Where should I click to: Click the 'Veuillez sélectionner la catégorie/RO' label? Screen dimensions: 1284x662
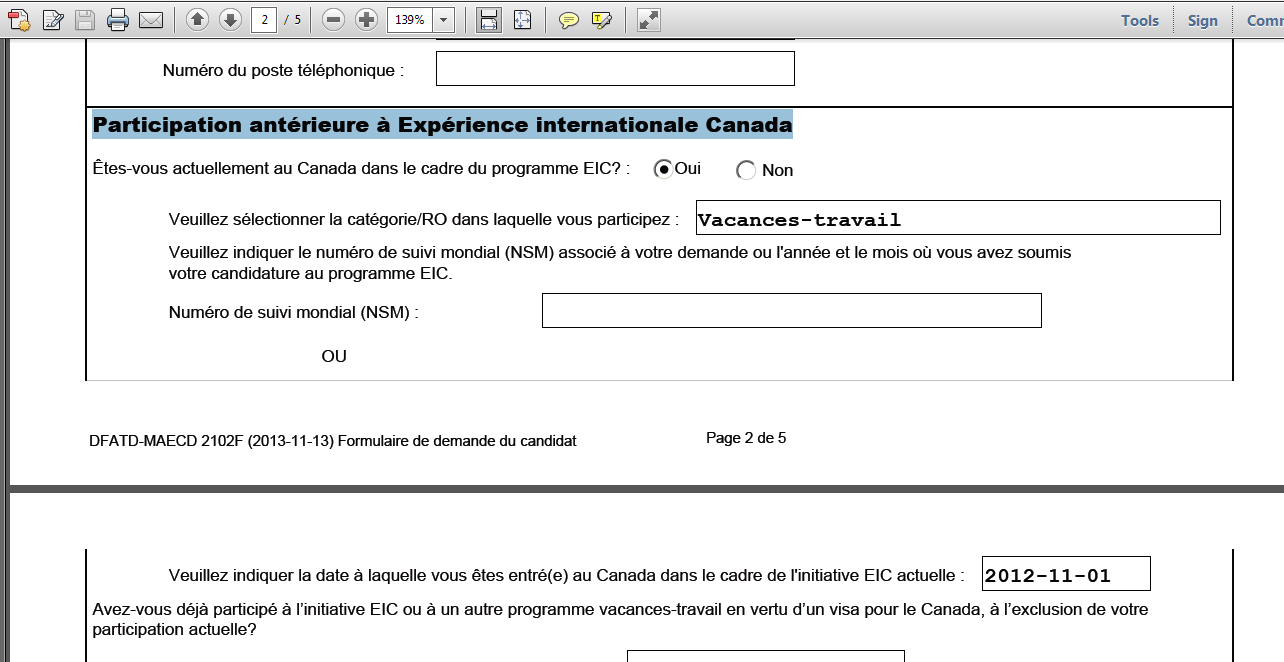coord(424,219)
